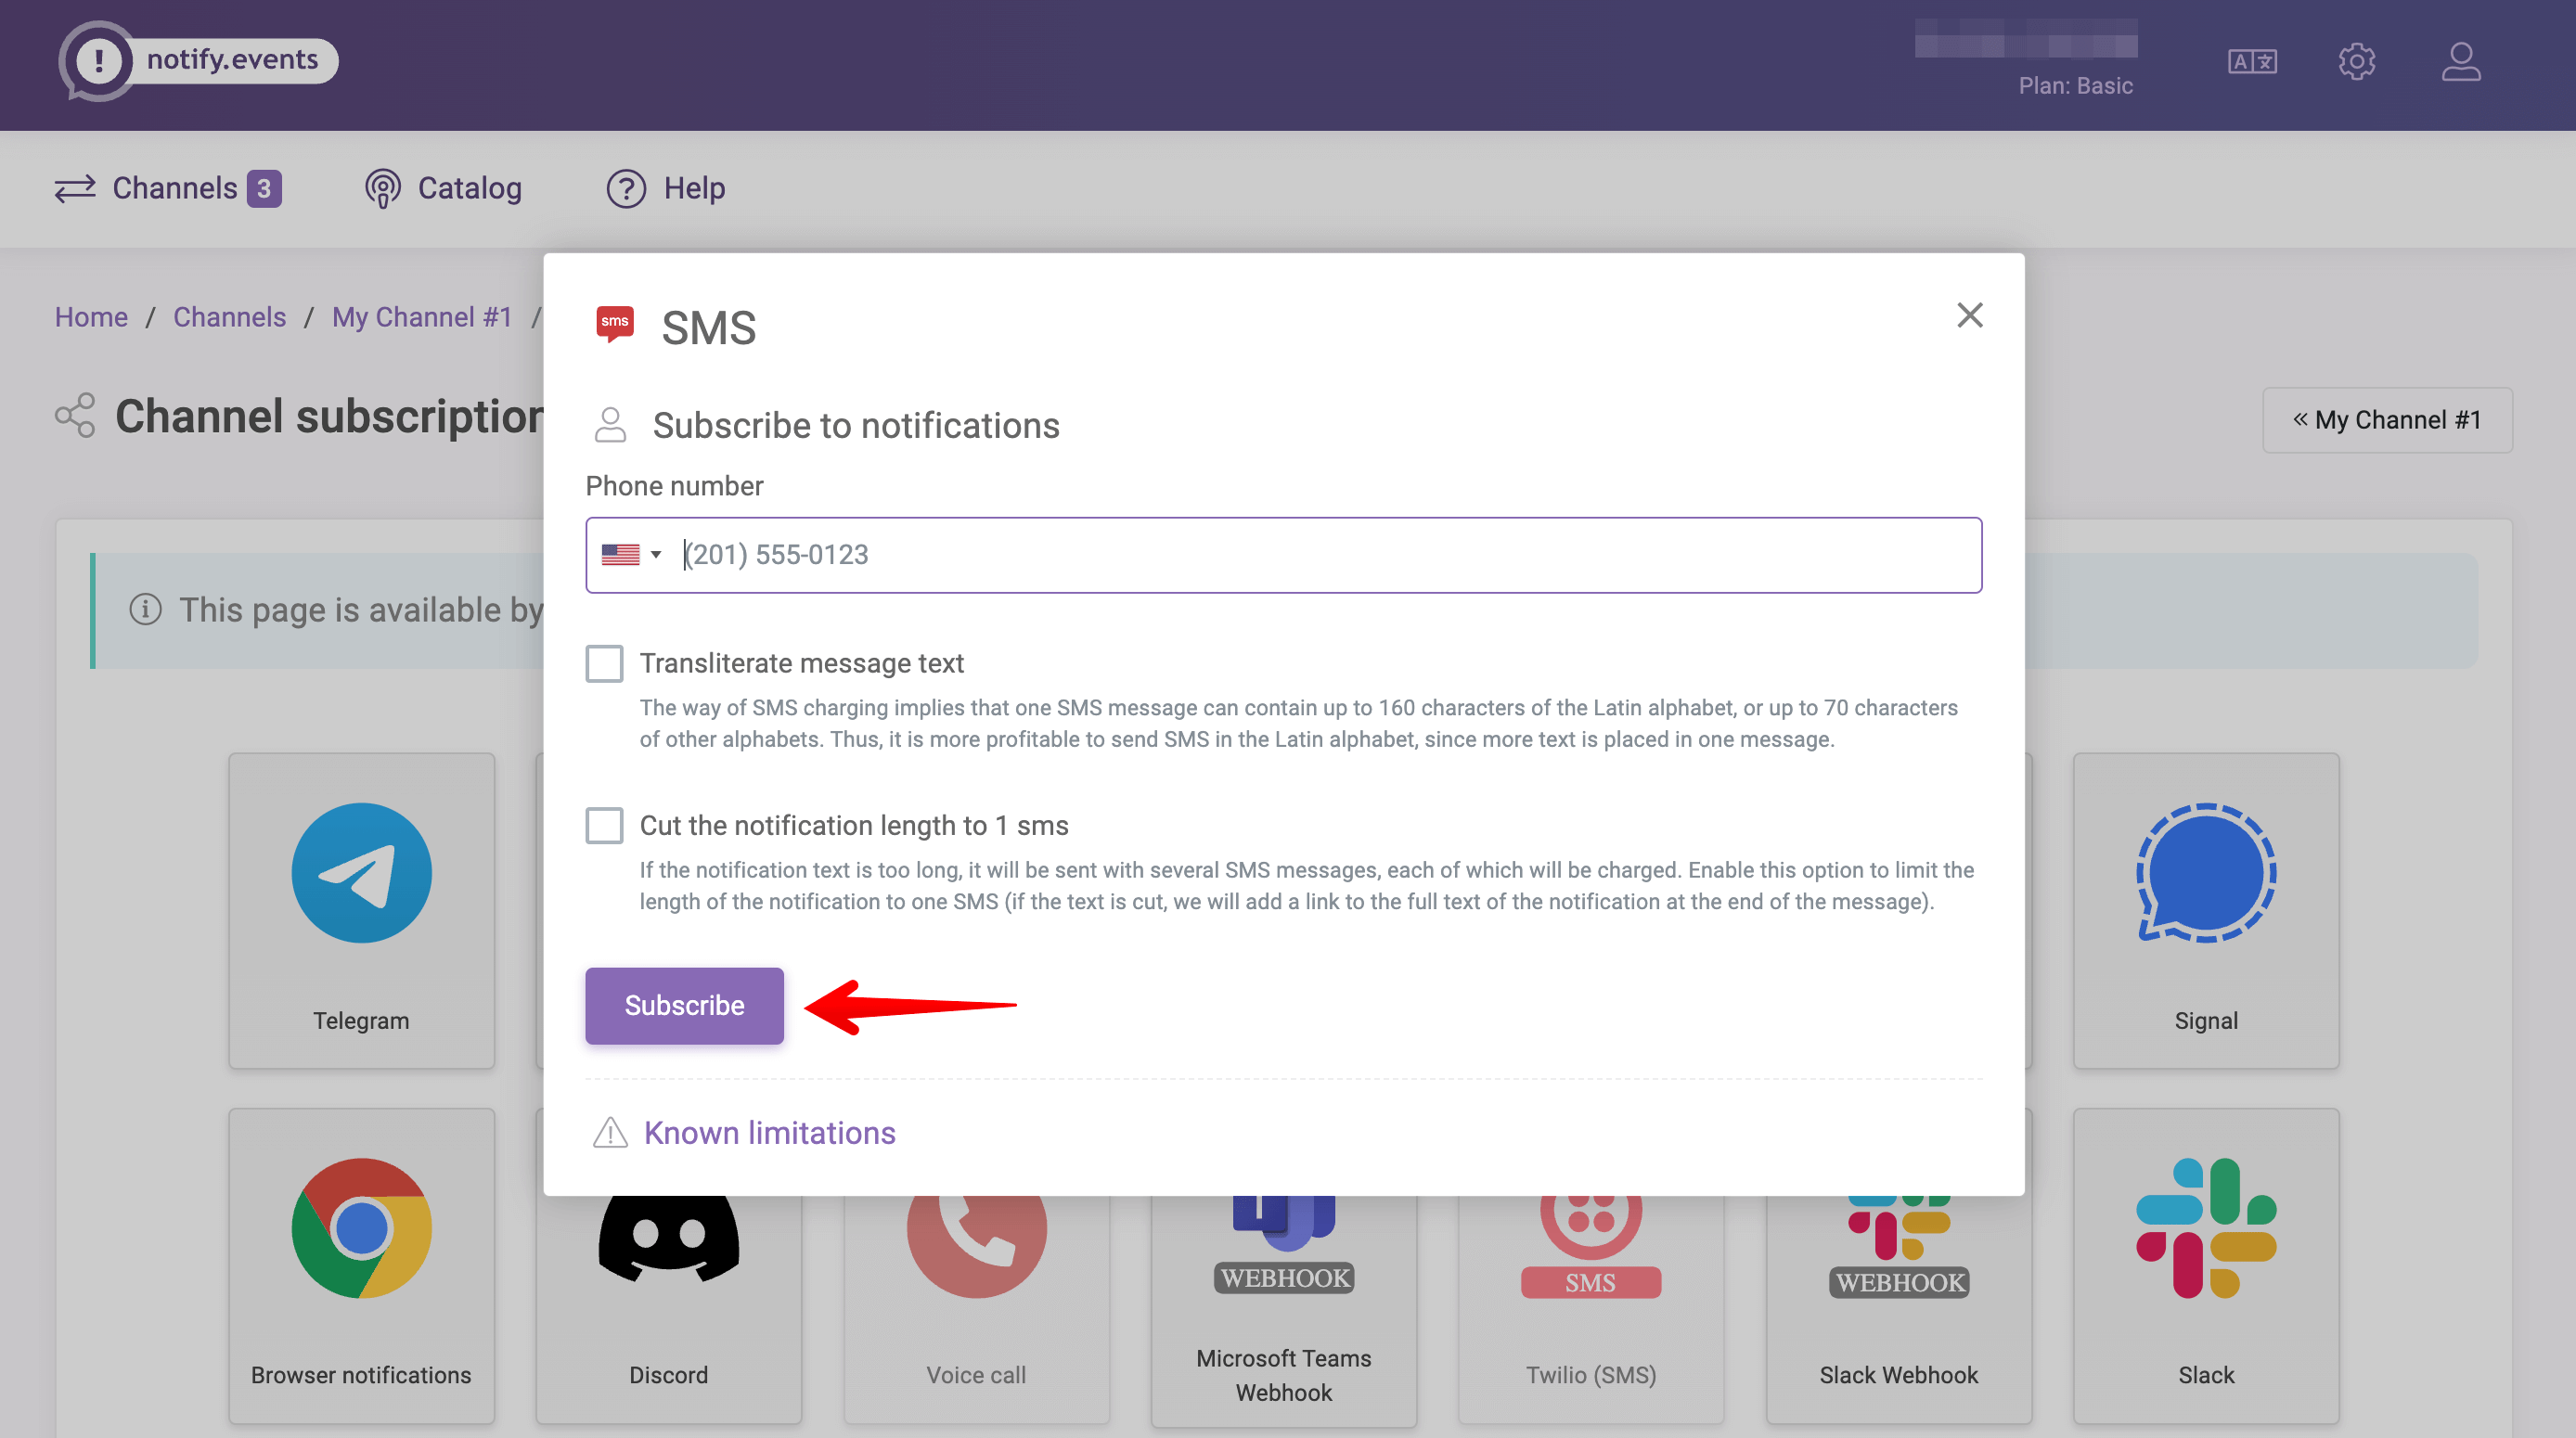2576x1438 pixels.
Task: Select the Discord recipient tile
Action: pos(668,1300)
